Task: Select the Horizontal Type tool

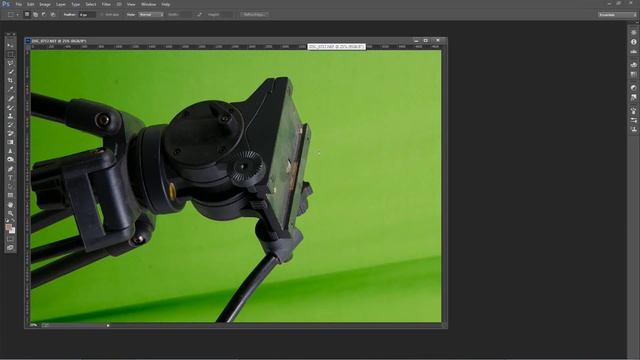Action: 11,178
